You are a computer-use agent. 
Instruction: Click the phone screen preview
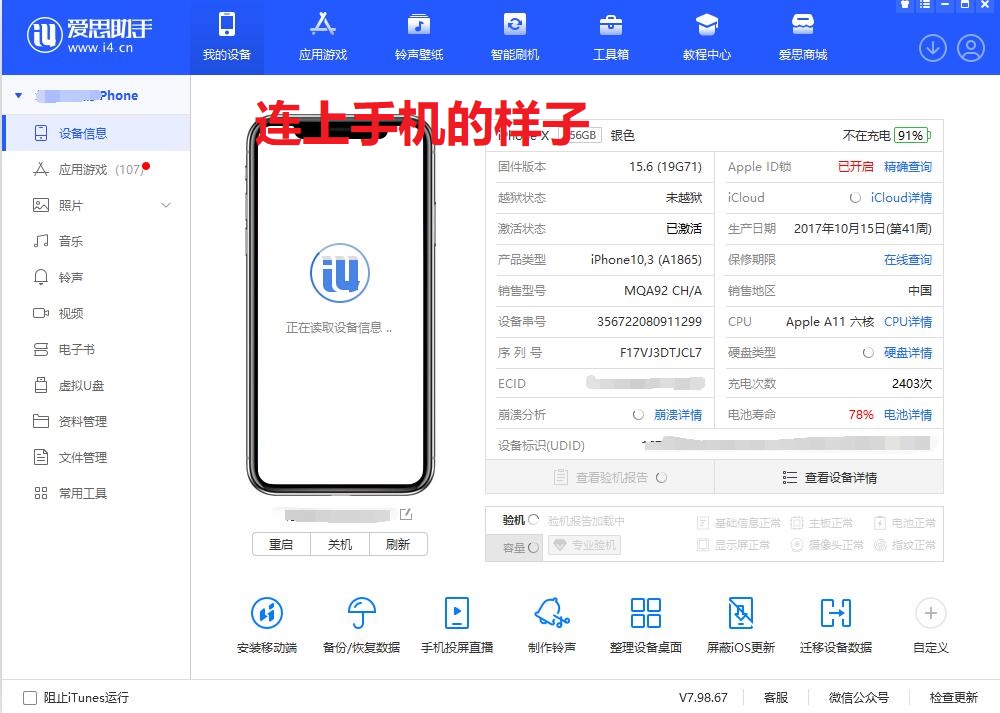coord(341,306)
